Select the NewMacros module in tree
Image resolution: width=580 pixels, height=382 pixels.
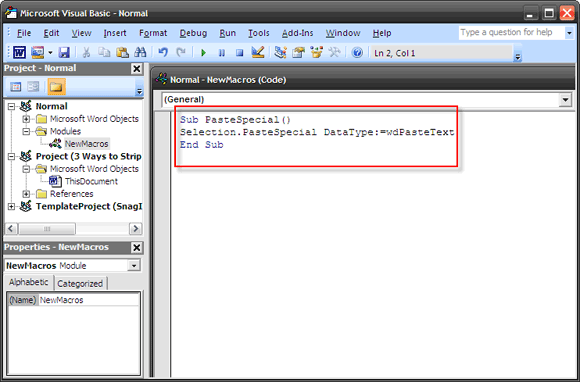click(x=86, y=144)
